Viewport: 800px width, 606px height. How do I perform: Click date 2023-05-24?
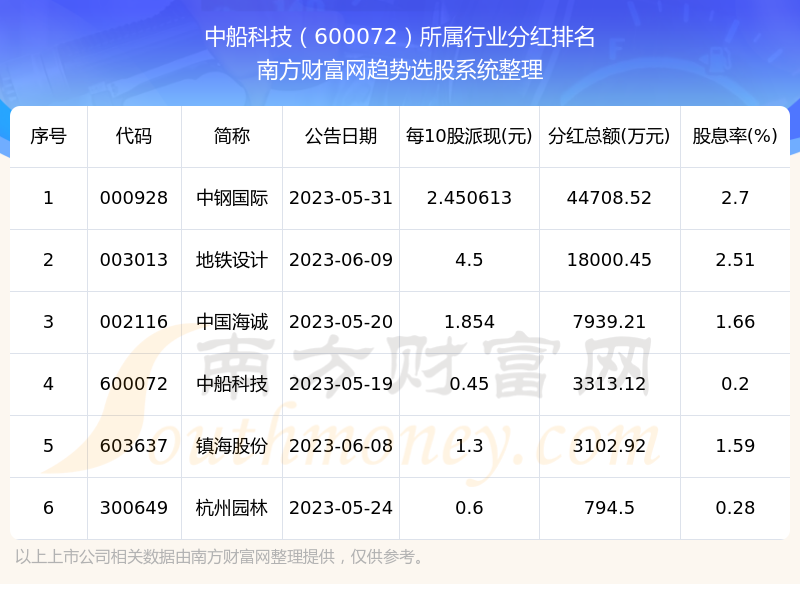pyautogui.click(x=341, y=508)
